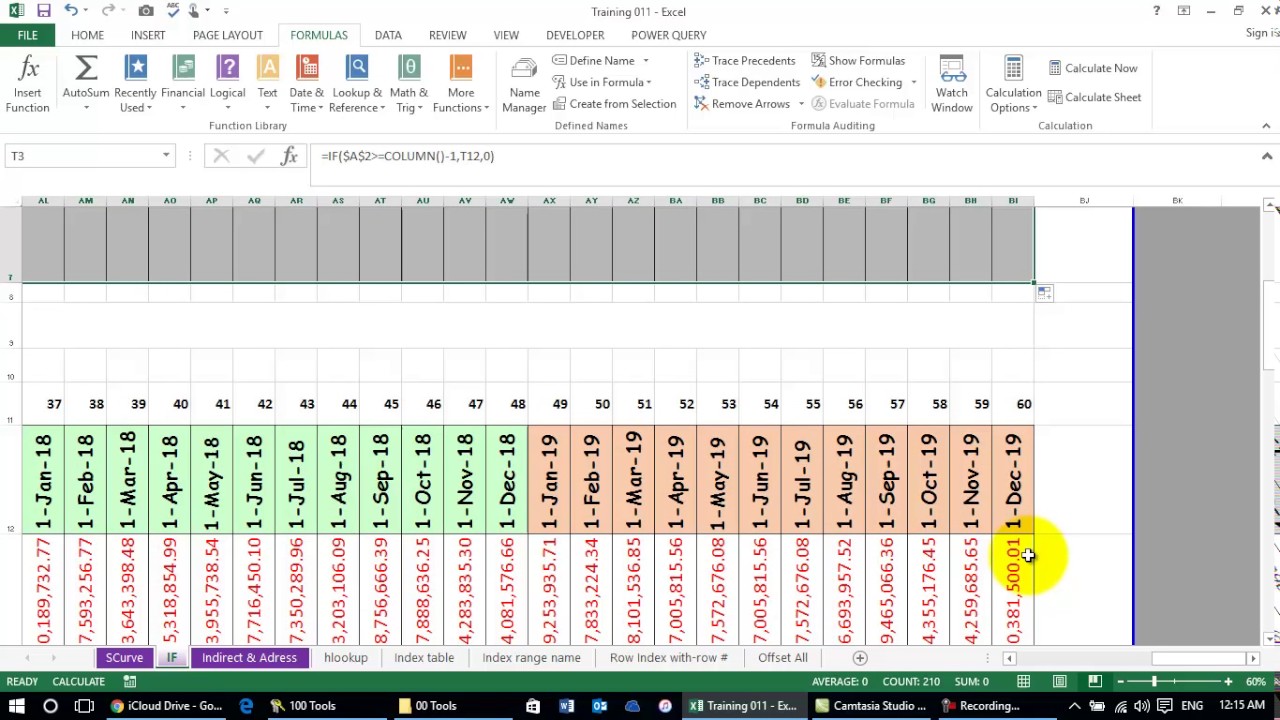Click the formula bar input text
1280x720 pixels.
(x=408, y=156)
